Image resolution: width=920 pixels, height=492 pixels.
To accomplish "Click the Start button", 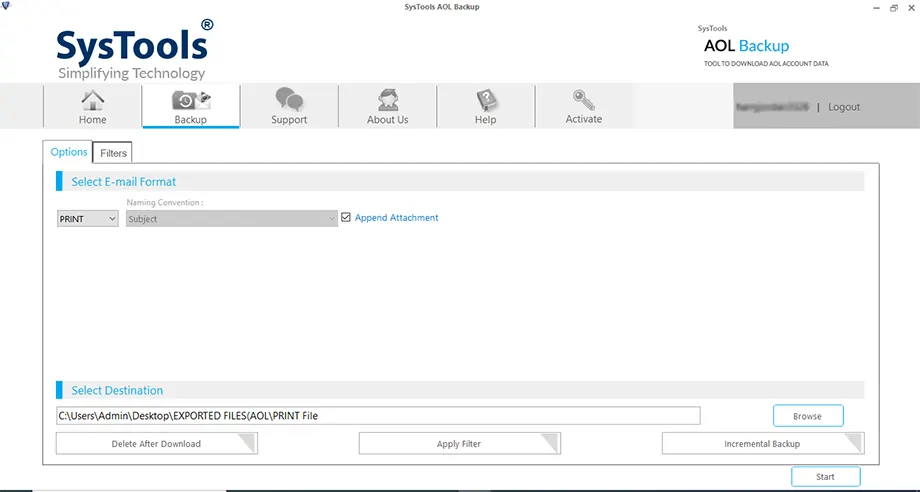I will (x=826, y=477).
